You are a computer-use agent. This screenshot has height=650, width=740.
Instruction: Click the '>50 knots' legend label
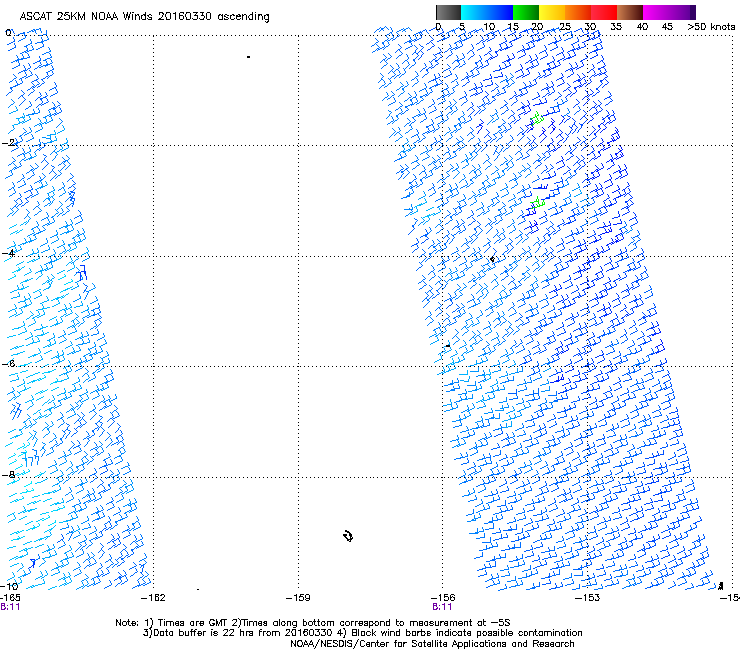[x=711, y=27]
